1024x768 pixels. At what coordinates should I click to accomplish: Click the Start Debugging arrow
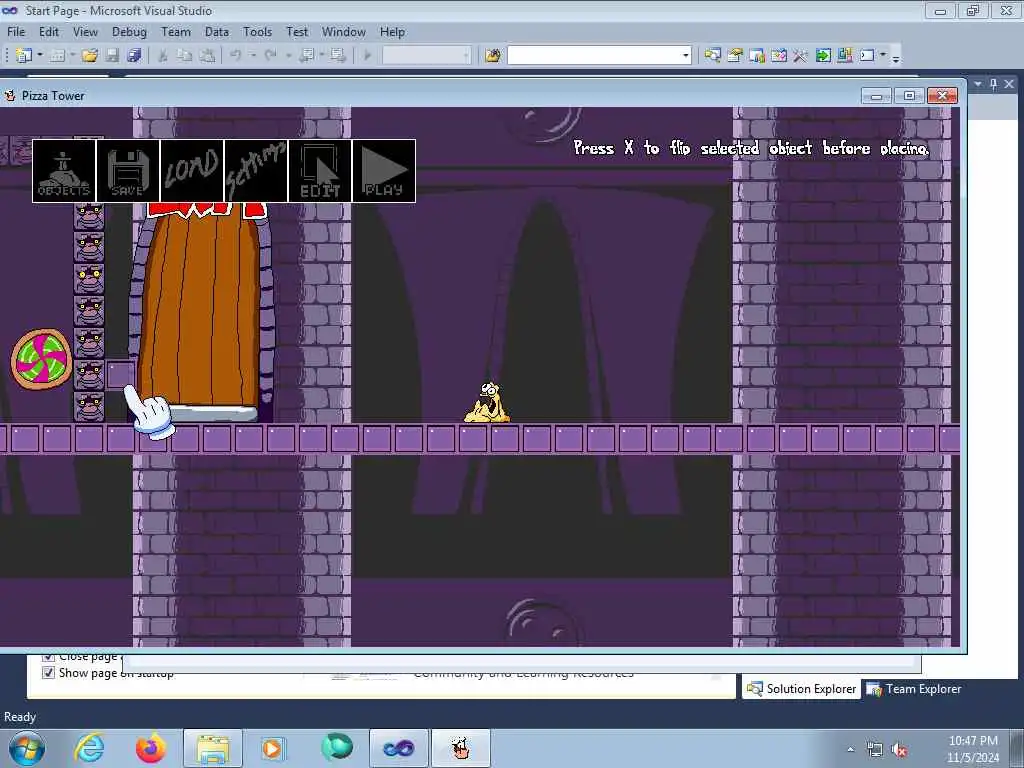[x=368, y=56]
